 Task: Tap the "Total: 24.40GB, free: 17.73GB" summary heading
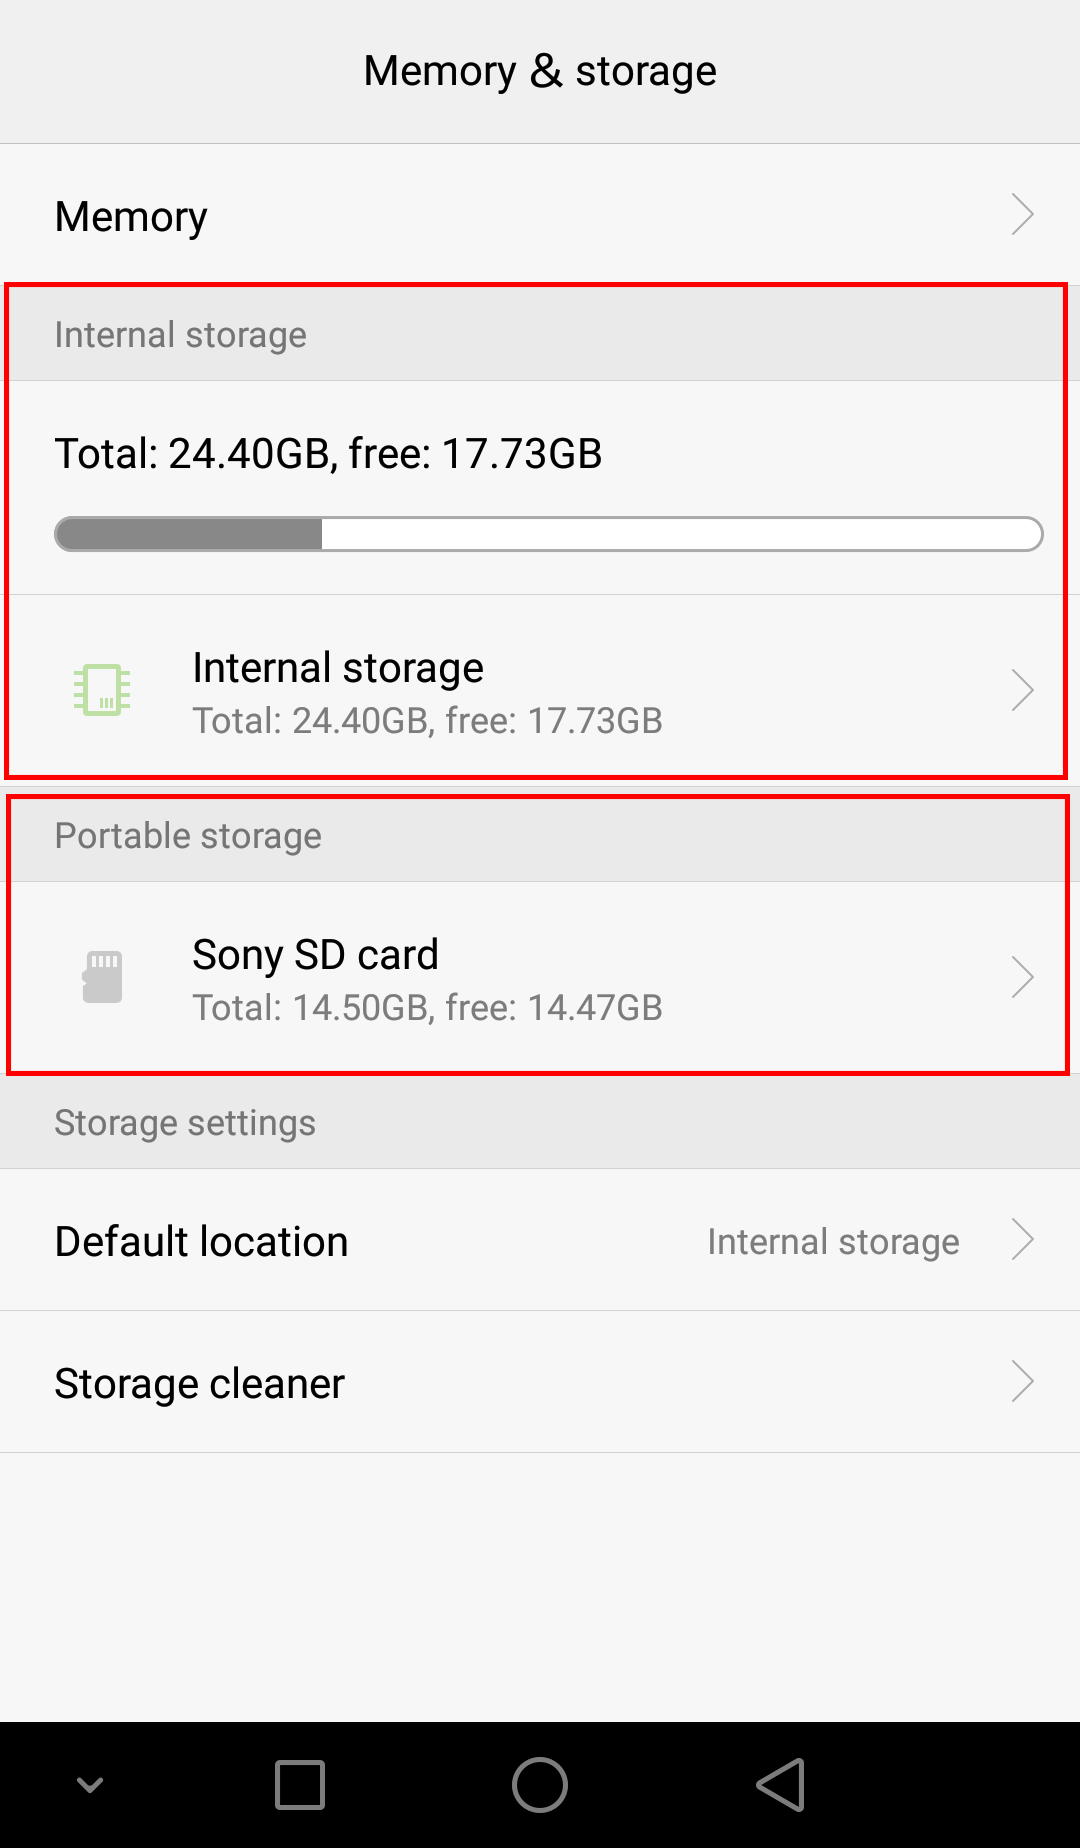pyautogui.click(x=328, y=454)
